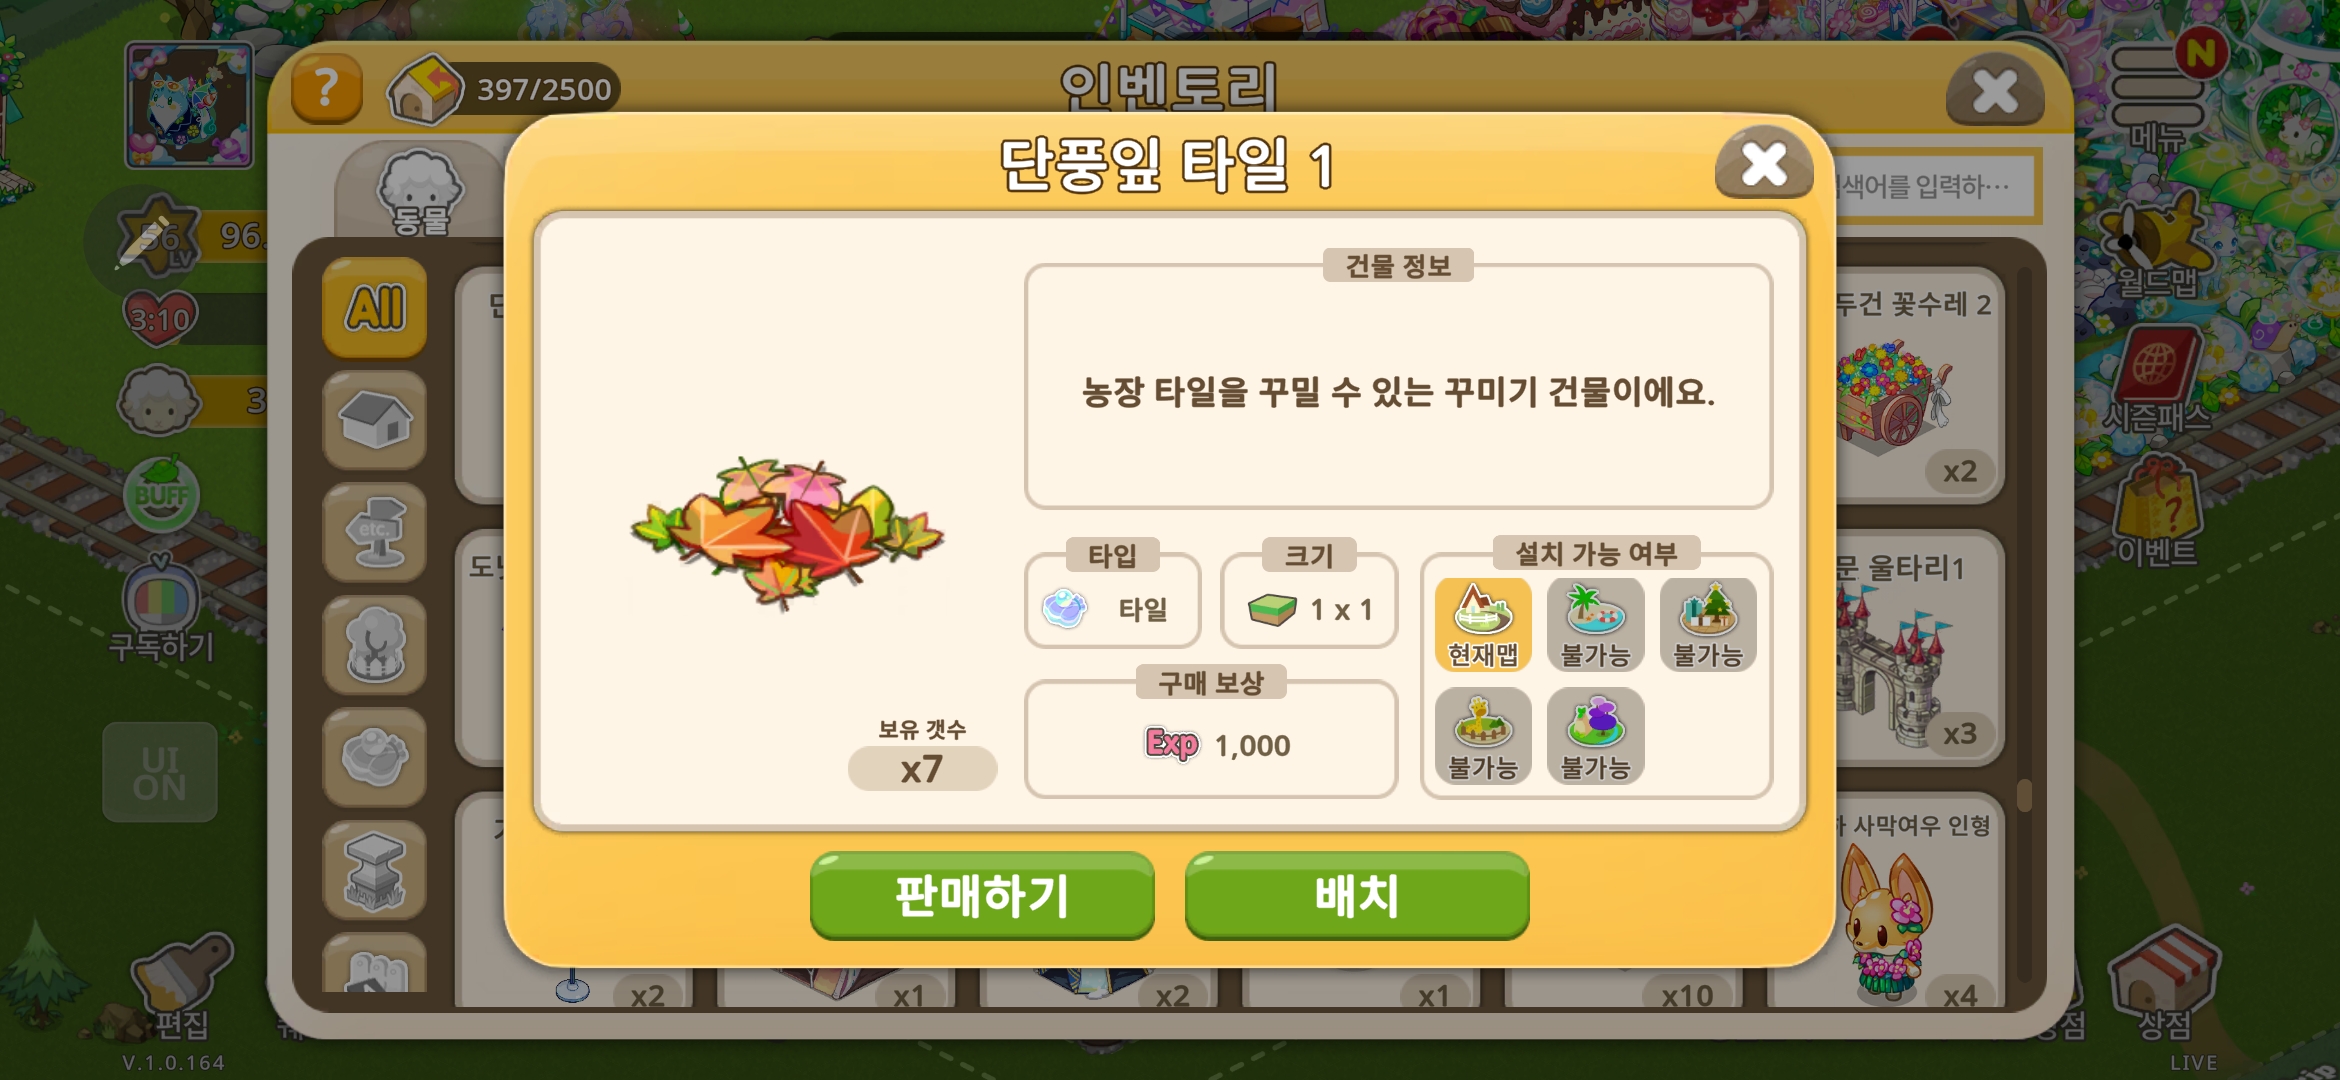Close the 단풍잎 타일 1 detail popup

coord(1764,163)
